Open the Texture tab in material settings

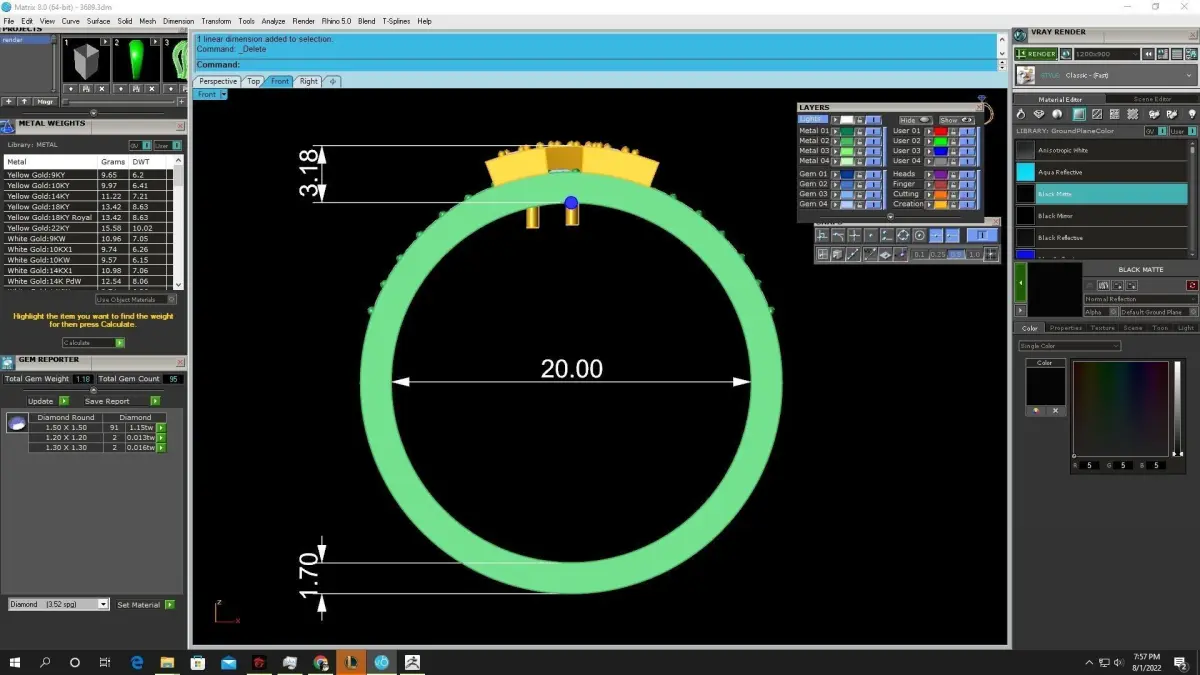[x=1103, y=328]
